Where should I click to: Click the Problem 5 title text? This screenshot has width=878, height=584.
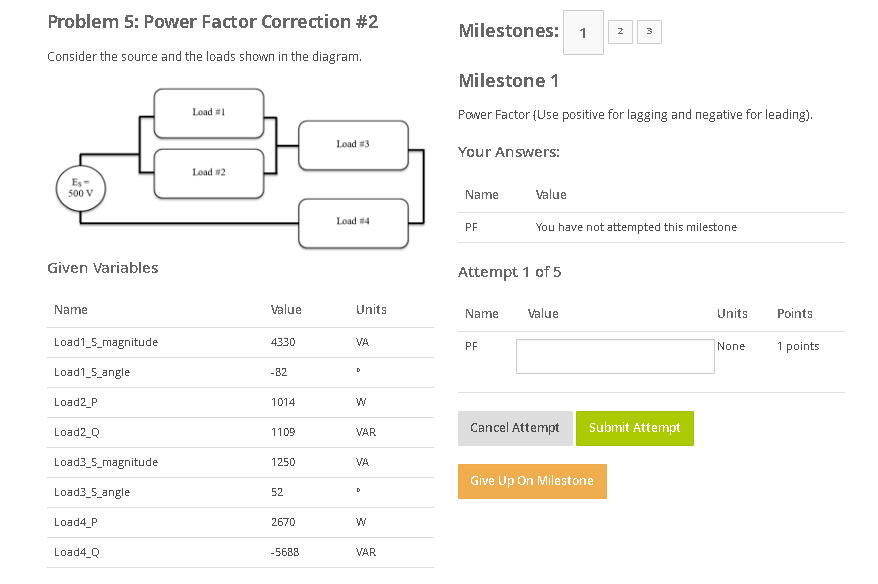tap(212, 21)
